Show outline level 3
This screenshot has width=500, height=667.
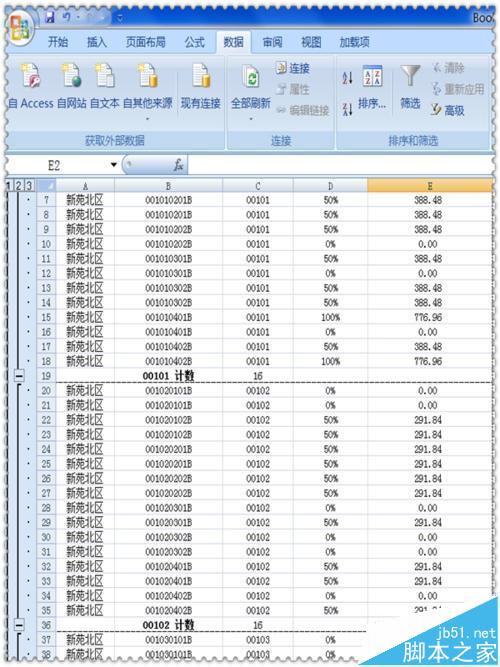point(29,185)
